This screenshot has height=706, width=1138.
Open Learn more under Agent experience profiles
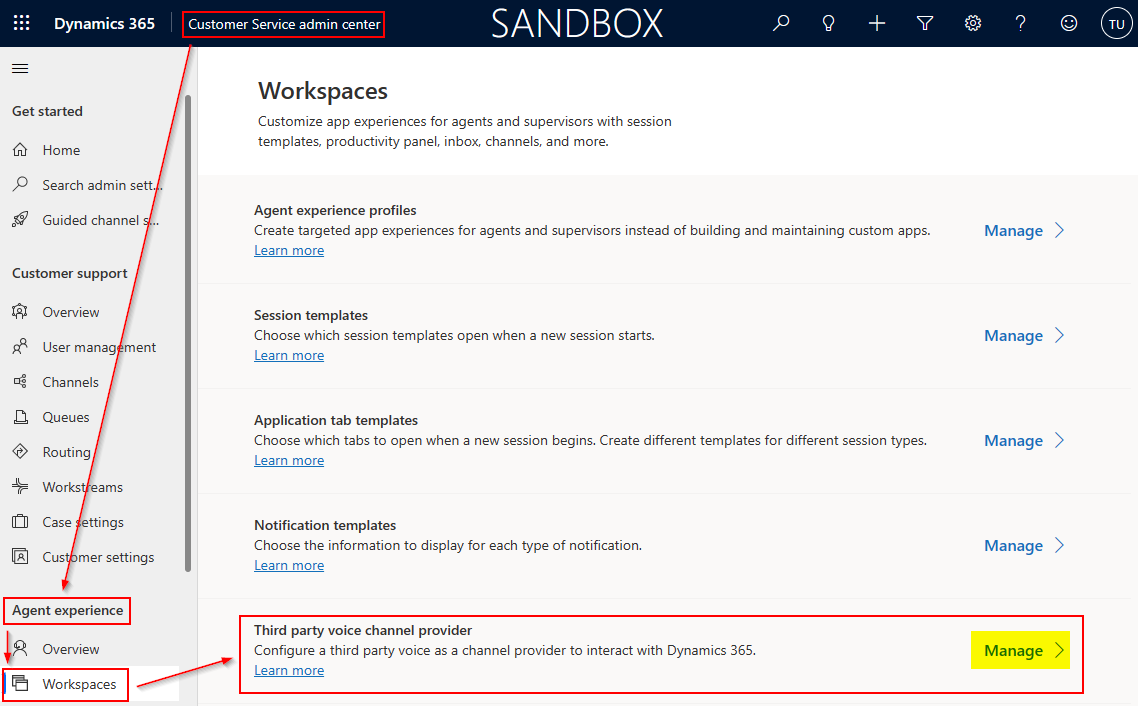coord(289,250)
